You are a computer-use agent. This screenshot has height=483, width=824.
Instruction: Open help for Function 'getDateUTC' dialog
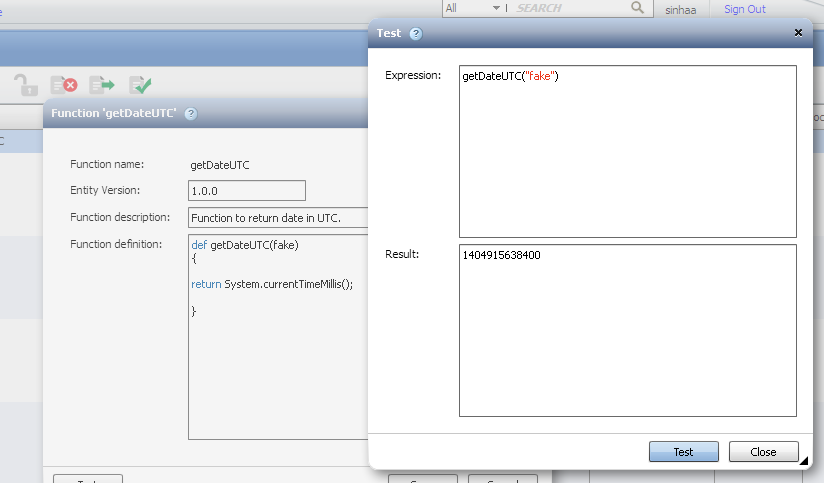(x=191, y=114)
